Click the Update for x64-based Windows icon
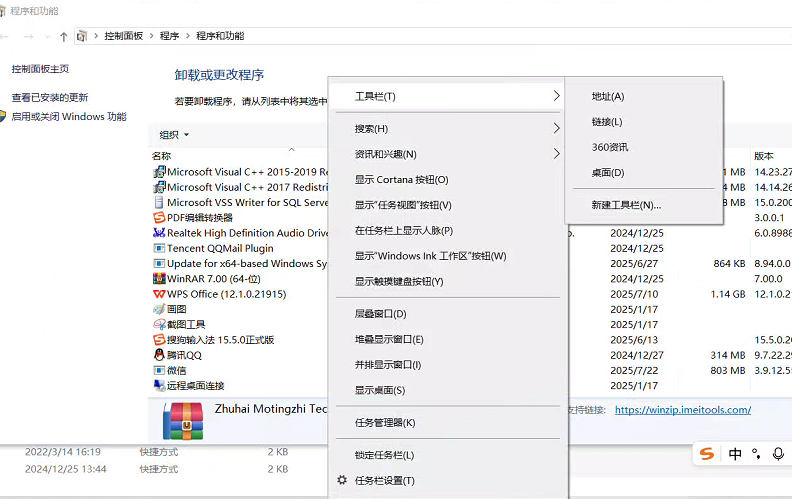The height and width of the screenshot is (499, 792). click(x=159, y=264)
